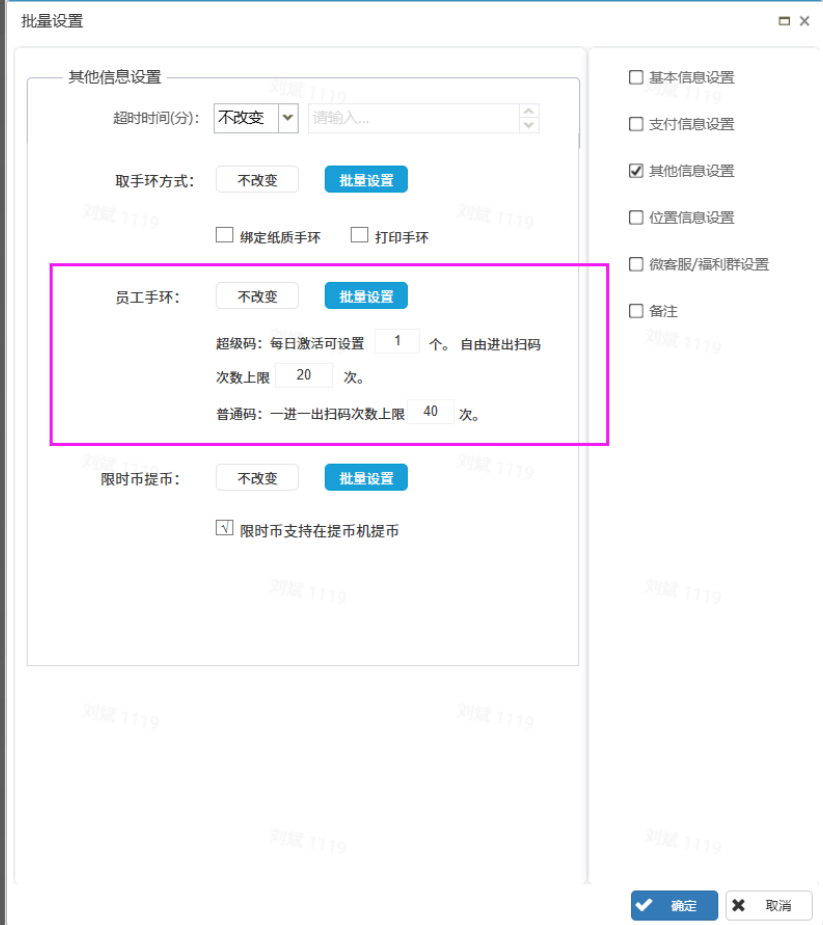The height and width of the screenshot is (925, 823).
Task: Check 支付信息设置 in the side panel
Action: (636, 124)
